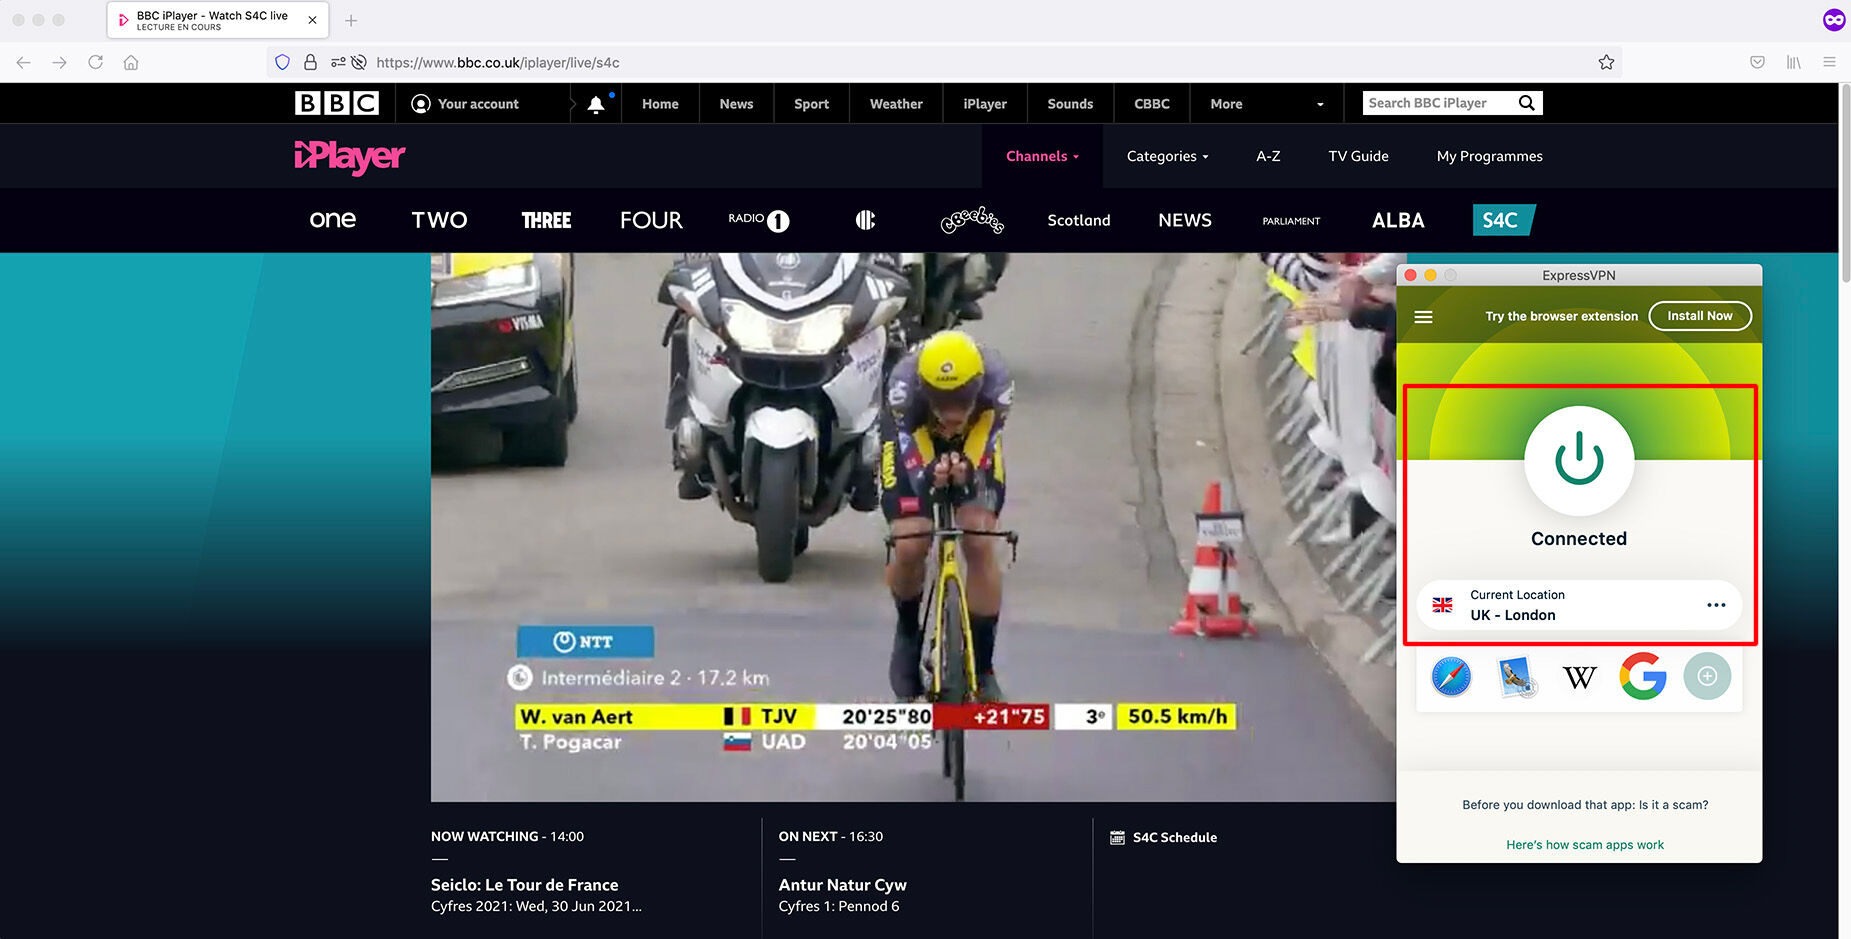Click the iPlayer pink logo
The image size is (1851, 939).
pyautogui.click(x=349, y=157)
